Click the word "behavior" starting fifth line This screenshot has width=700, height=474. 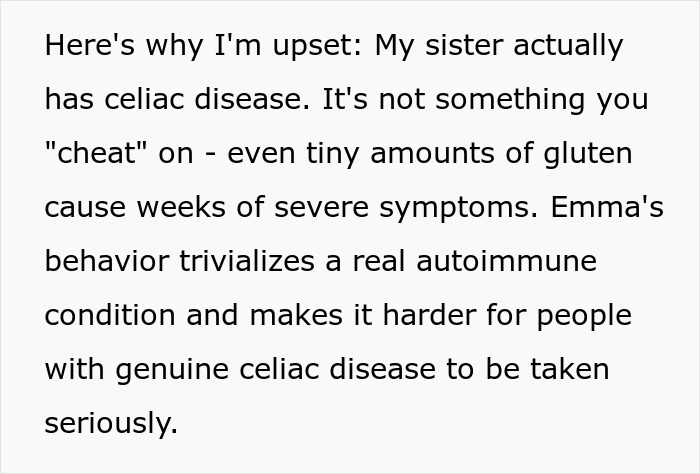click(107, 261)
